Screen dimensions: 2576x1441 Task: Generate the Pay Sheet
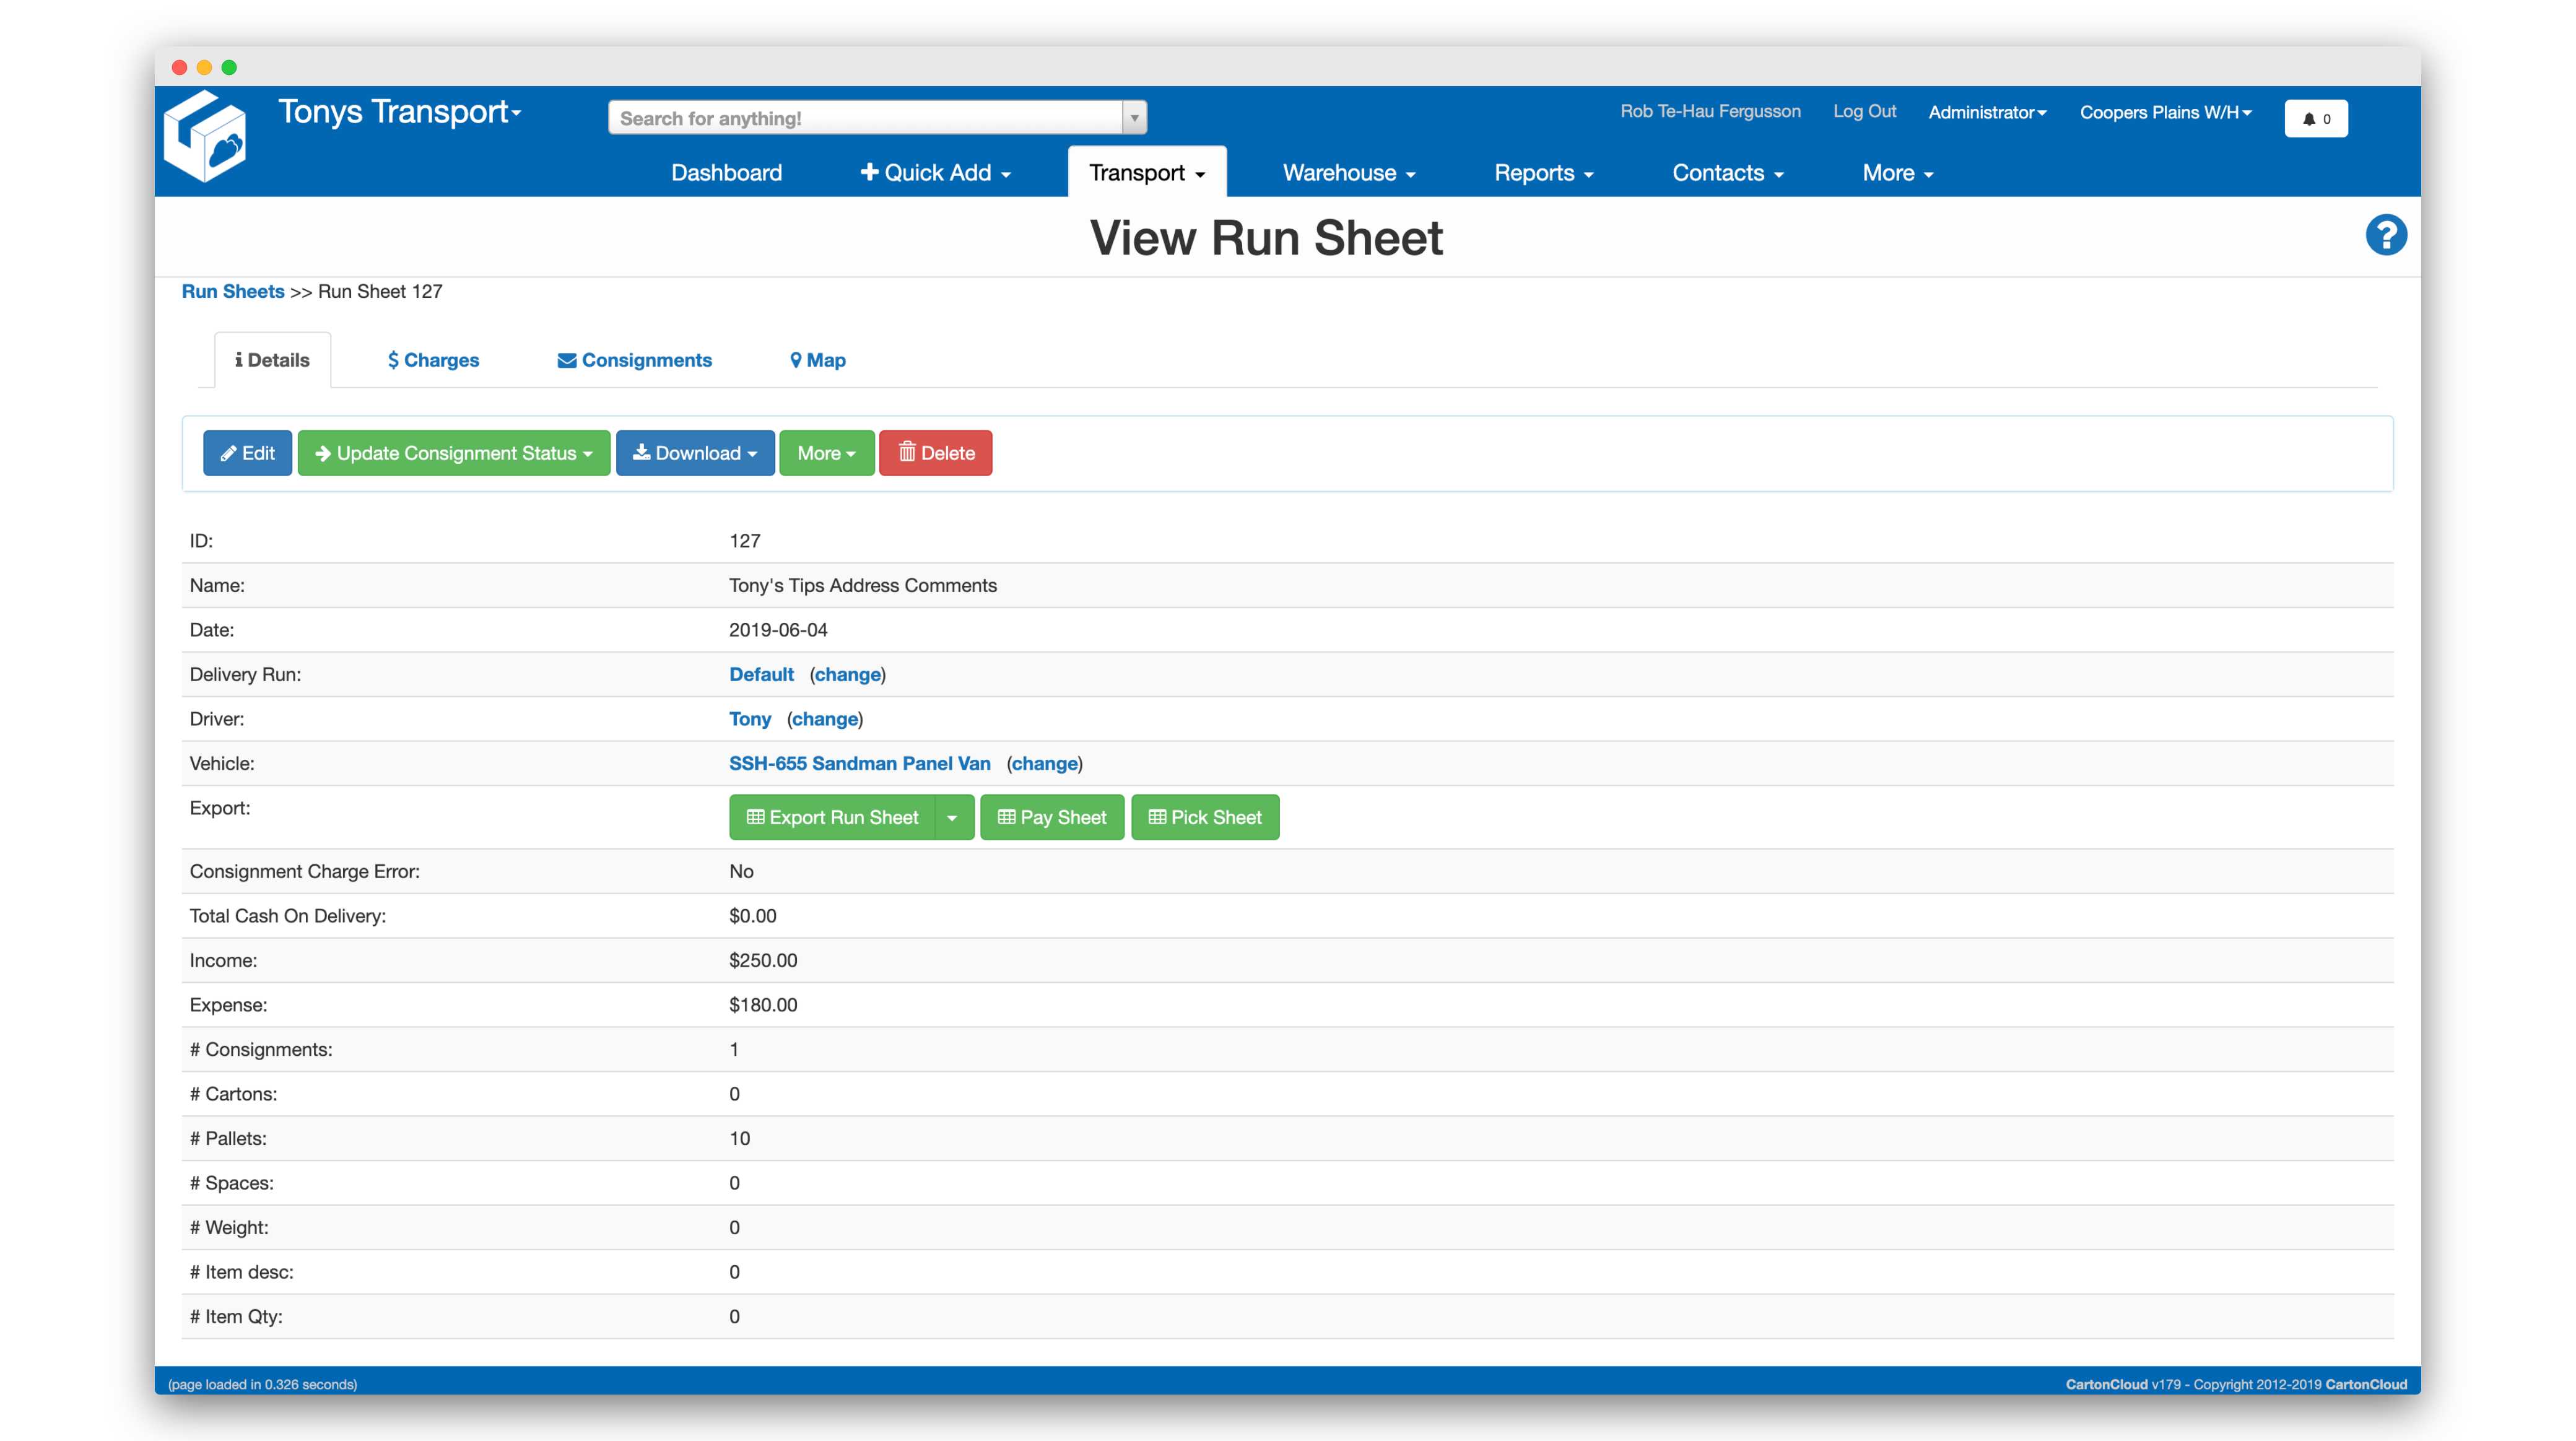pos(1052,817)
